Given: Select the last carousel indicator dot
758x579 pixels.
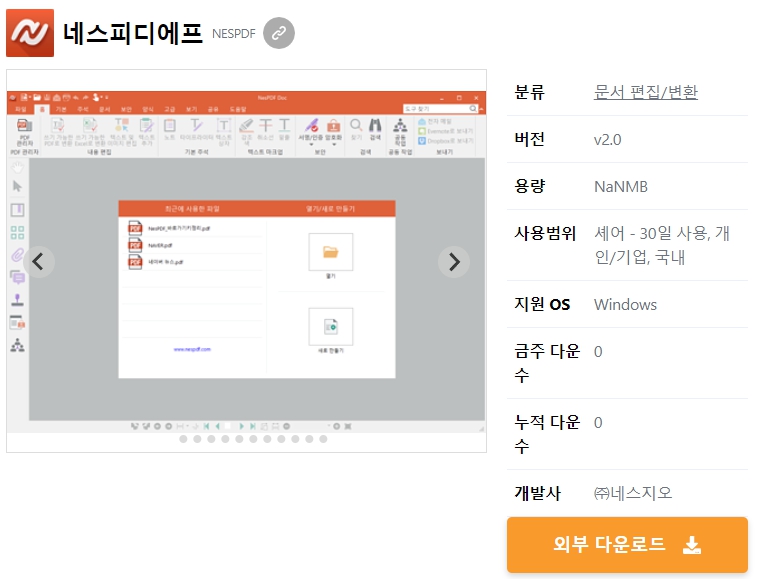Looking at the screenshot, I should [323, 439].
